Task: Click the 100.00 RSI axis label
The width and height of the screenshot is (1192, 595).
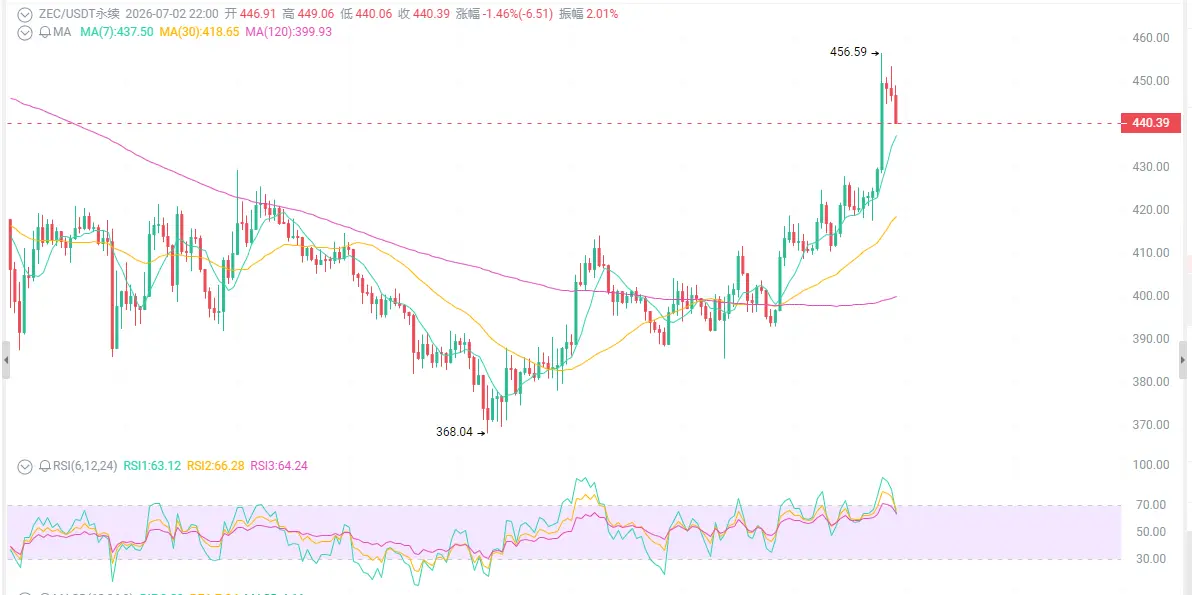Action: click(x=1149, y=465)
